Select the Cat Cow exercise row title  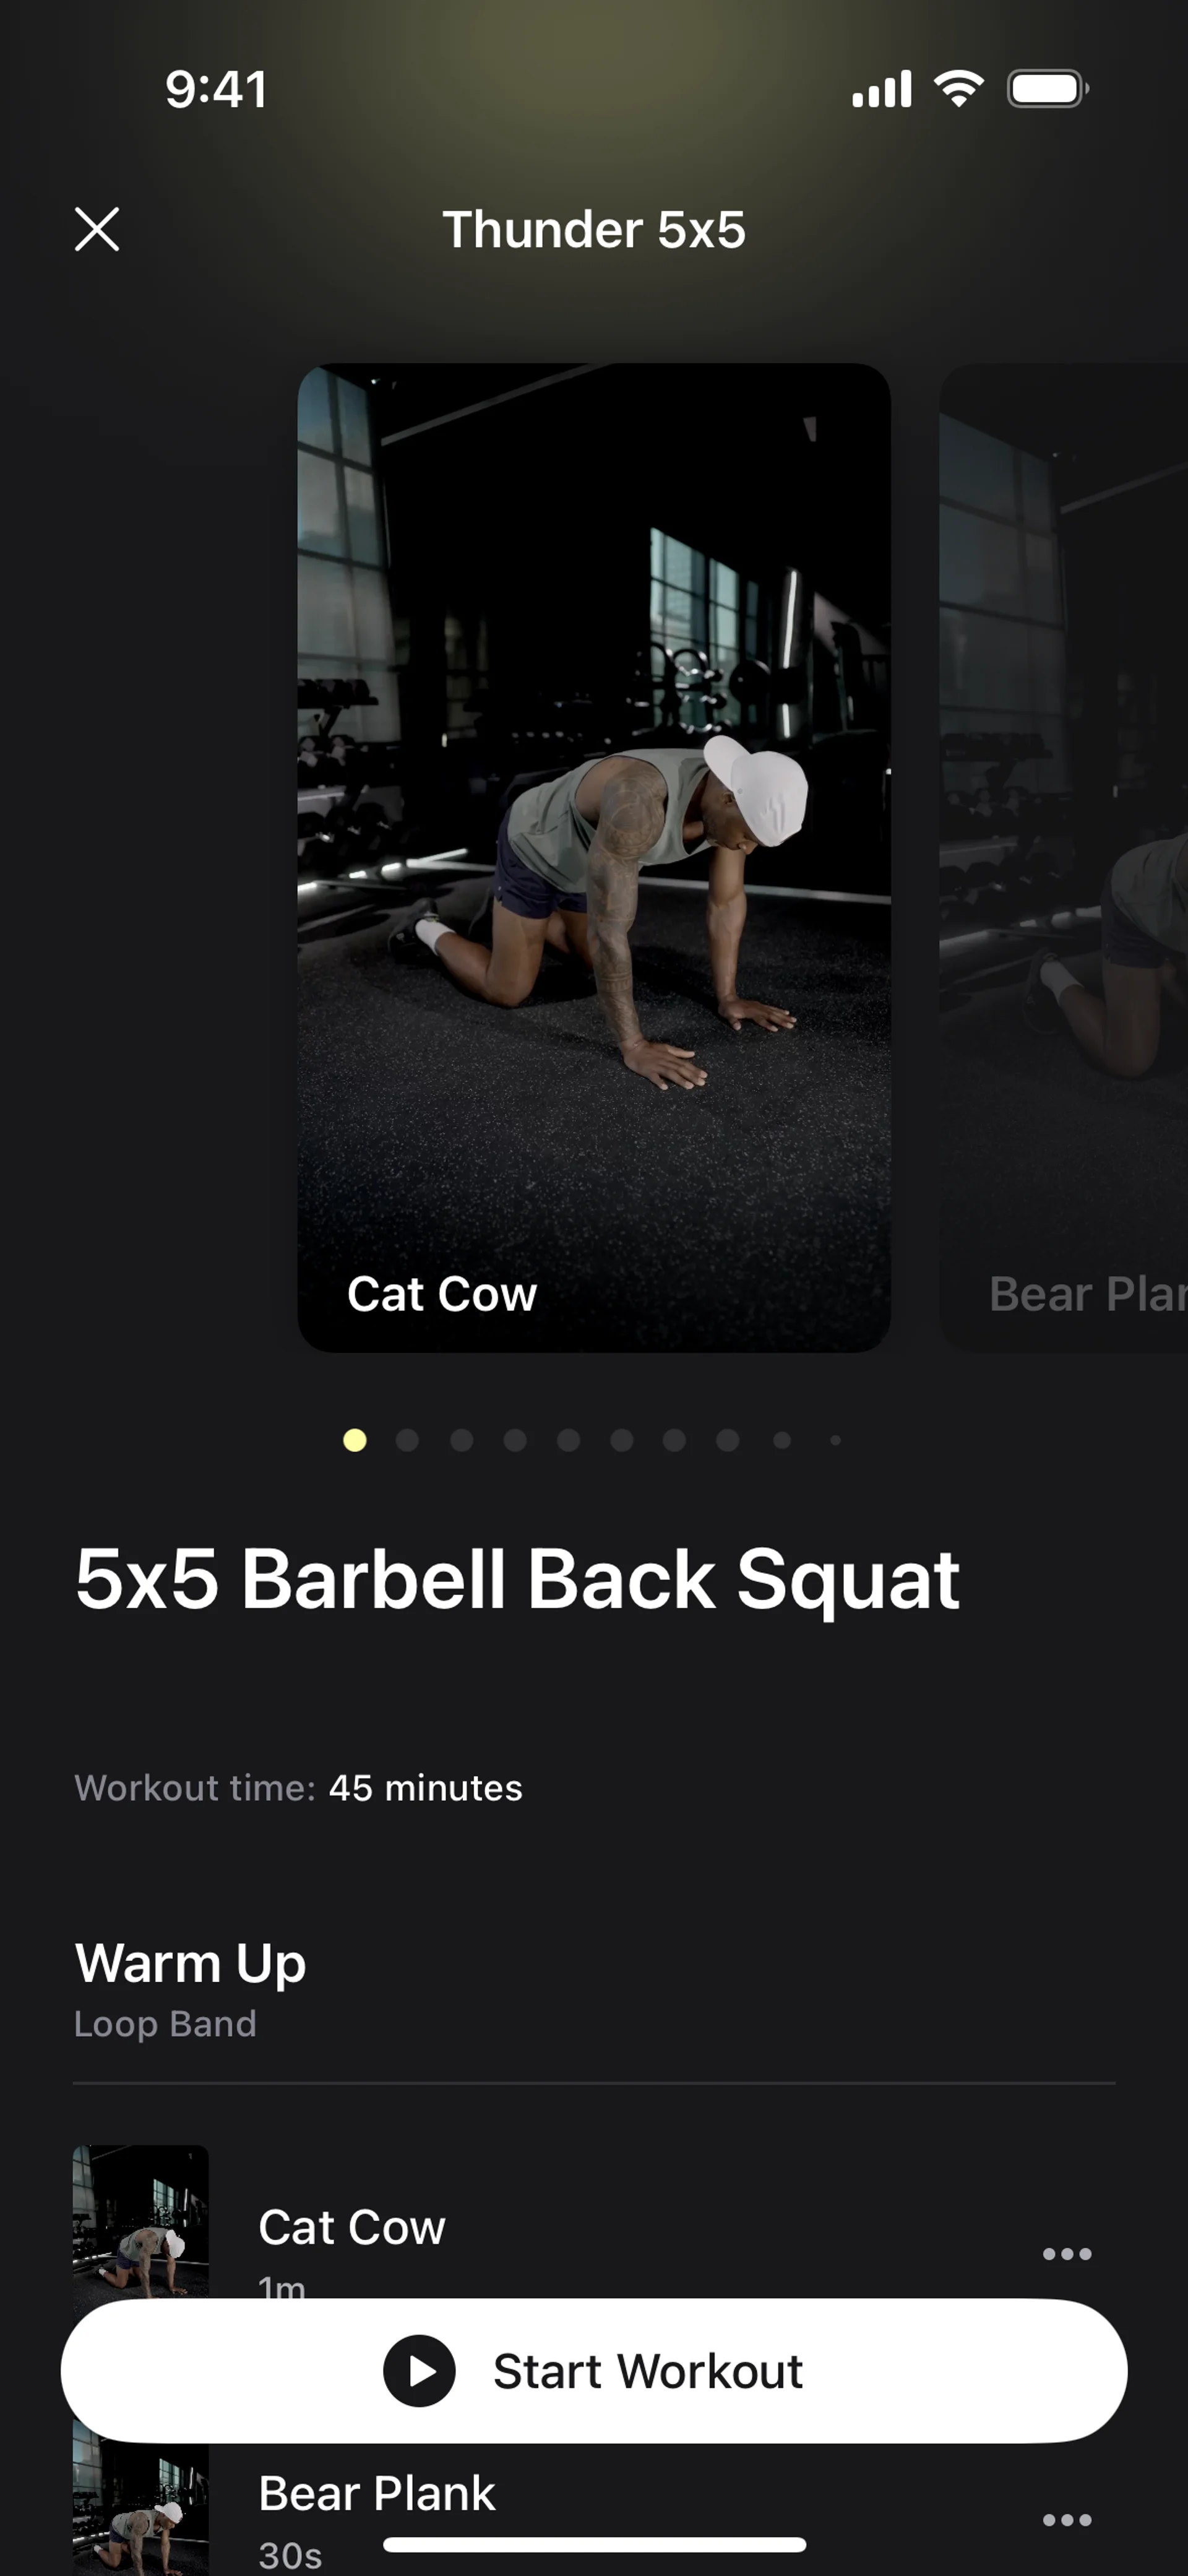pyautogui.click(x=352, y=2227)
